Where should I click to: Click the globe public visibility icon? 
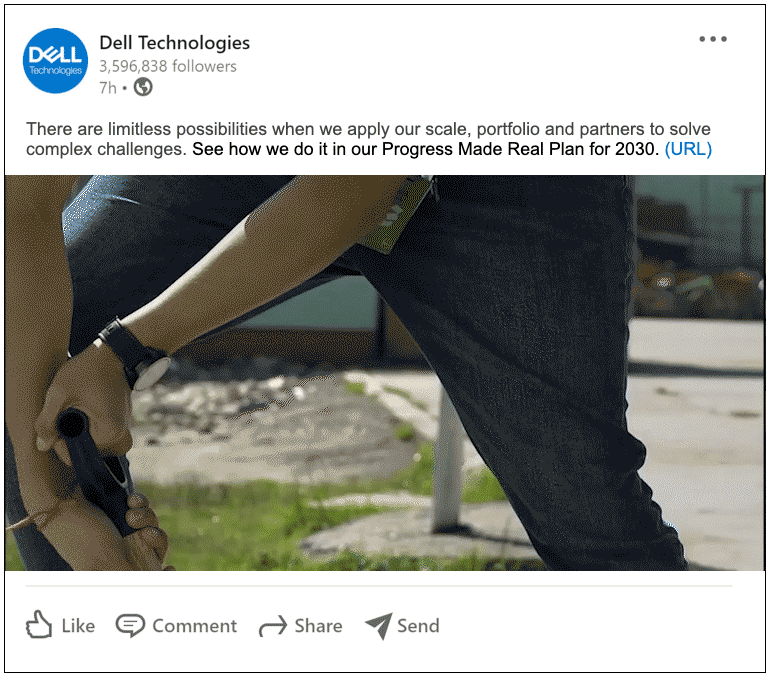(143, 87)
